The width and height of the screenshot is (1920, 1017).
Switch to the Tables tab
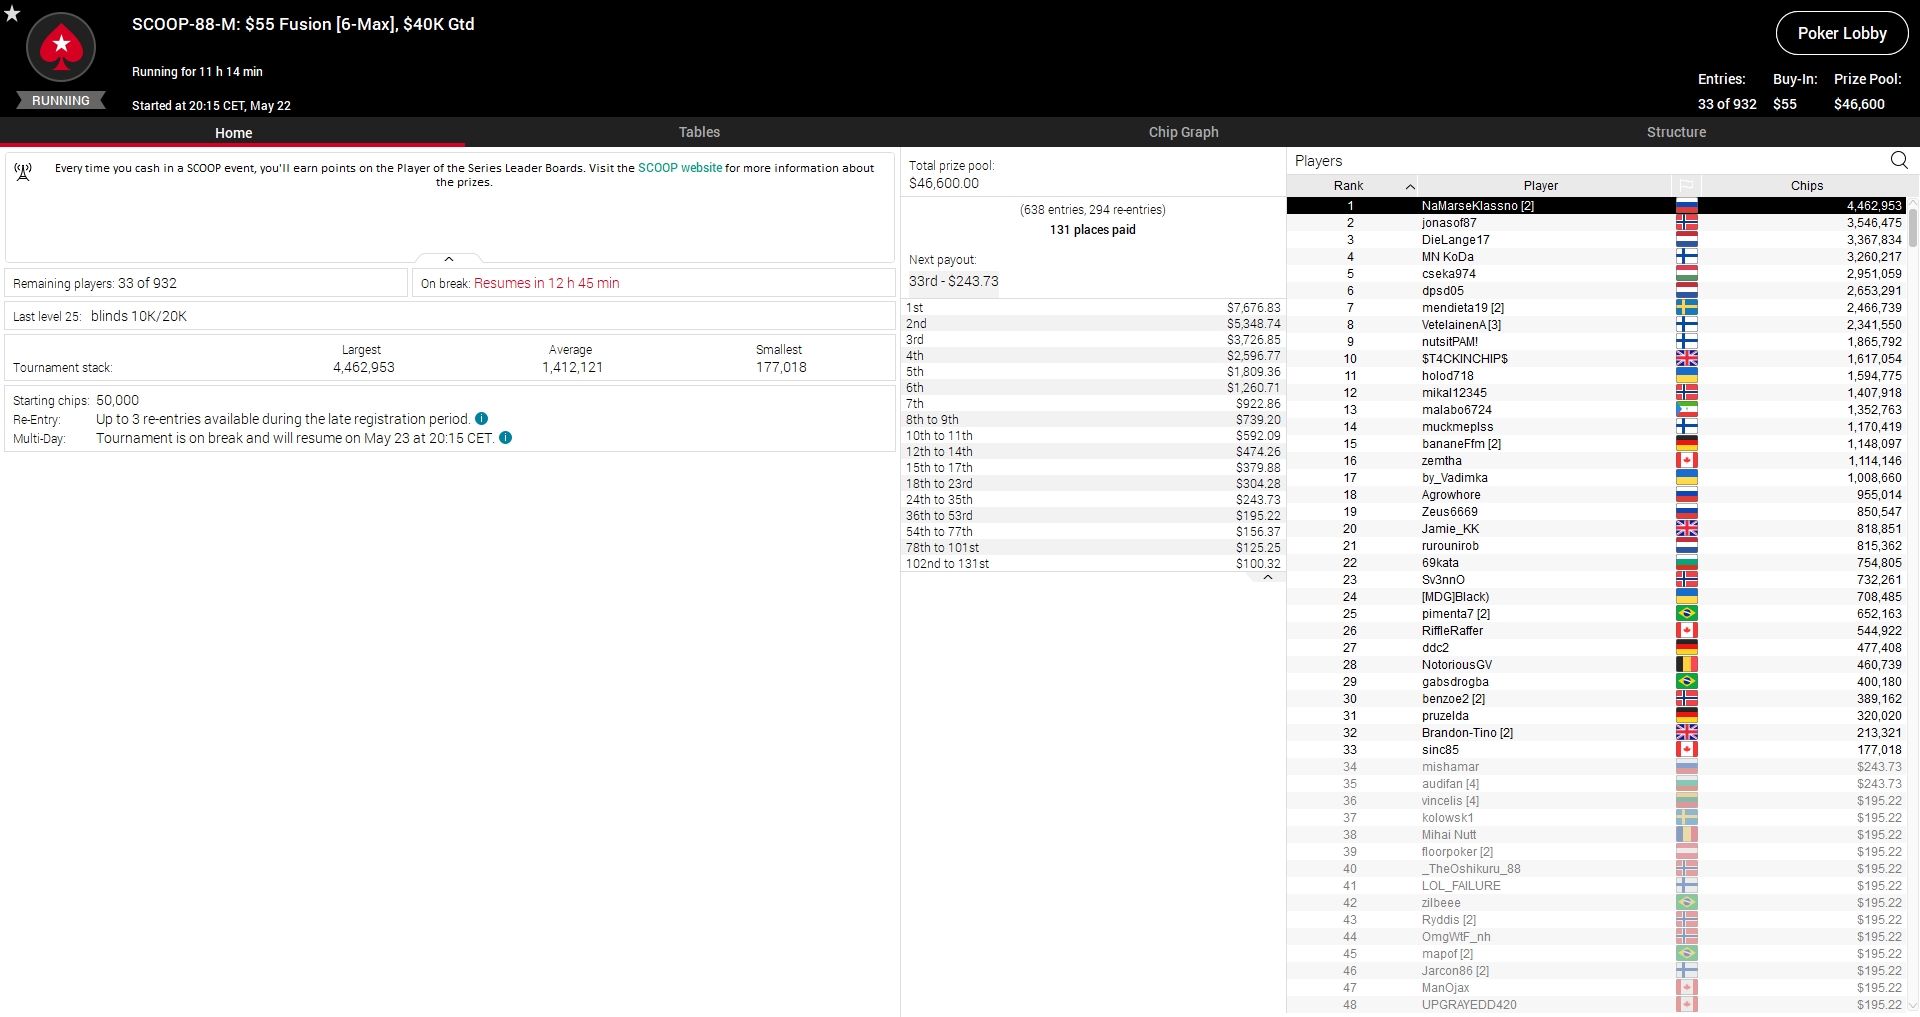point(699,132)
